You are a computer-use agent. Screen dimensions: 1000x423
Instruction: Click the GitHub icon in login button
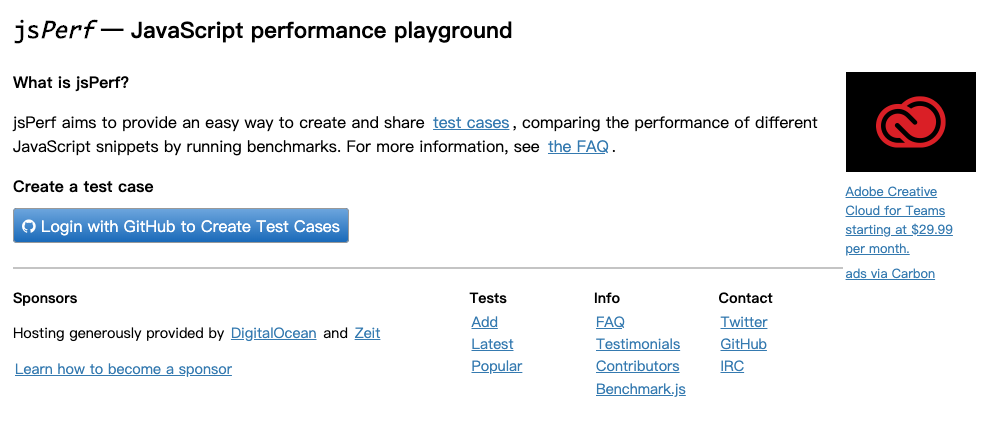pos(29,226)
